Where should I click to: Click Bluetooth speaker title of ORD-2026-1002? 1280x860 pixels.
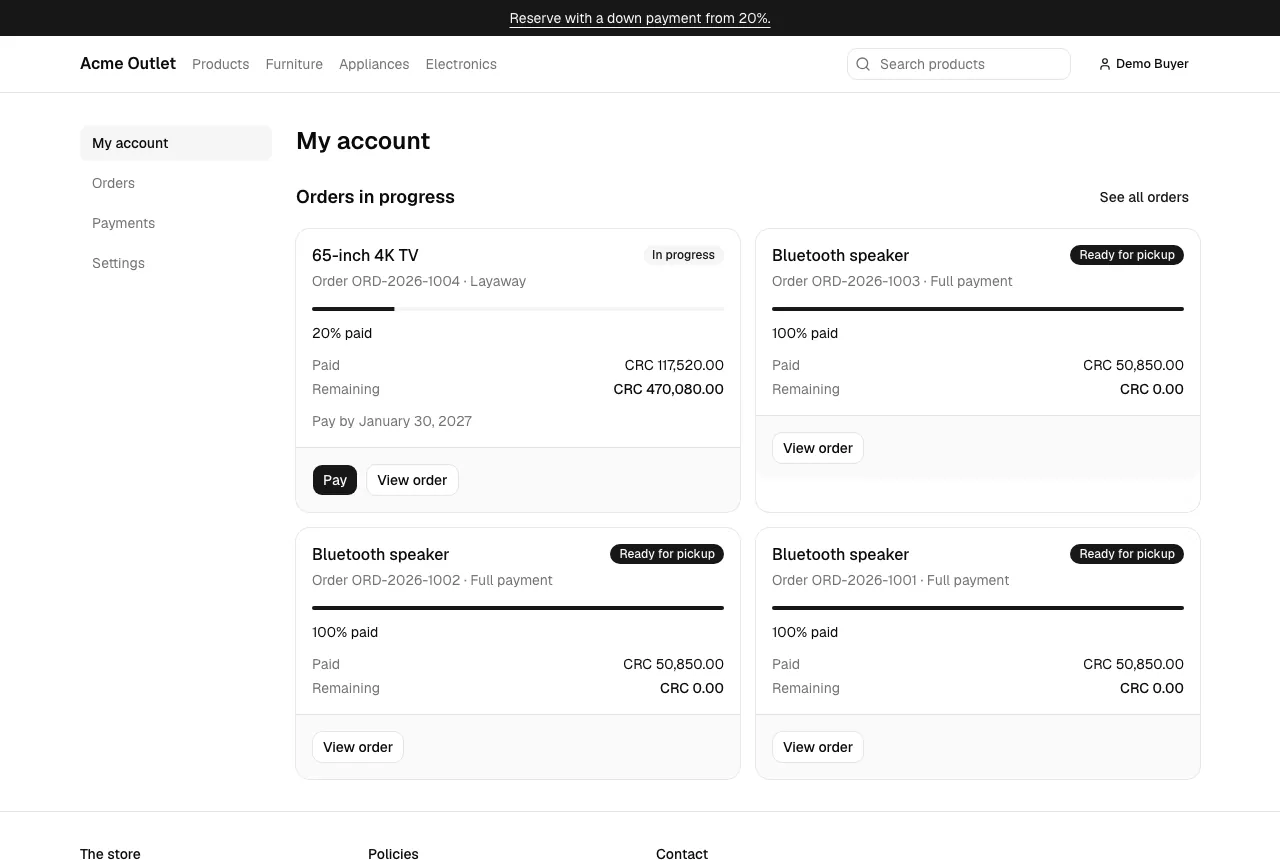point(380,554)
